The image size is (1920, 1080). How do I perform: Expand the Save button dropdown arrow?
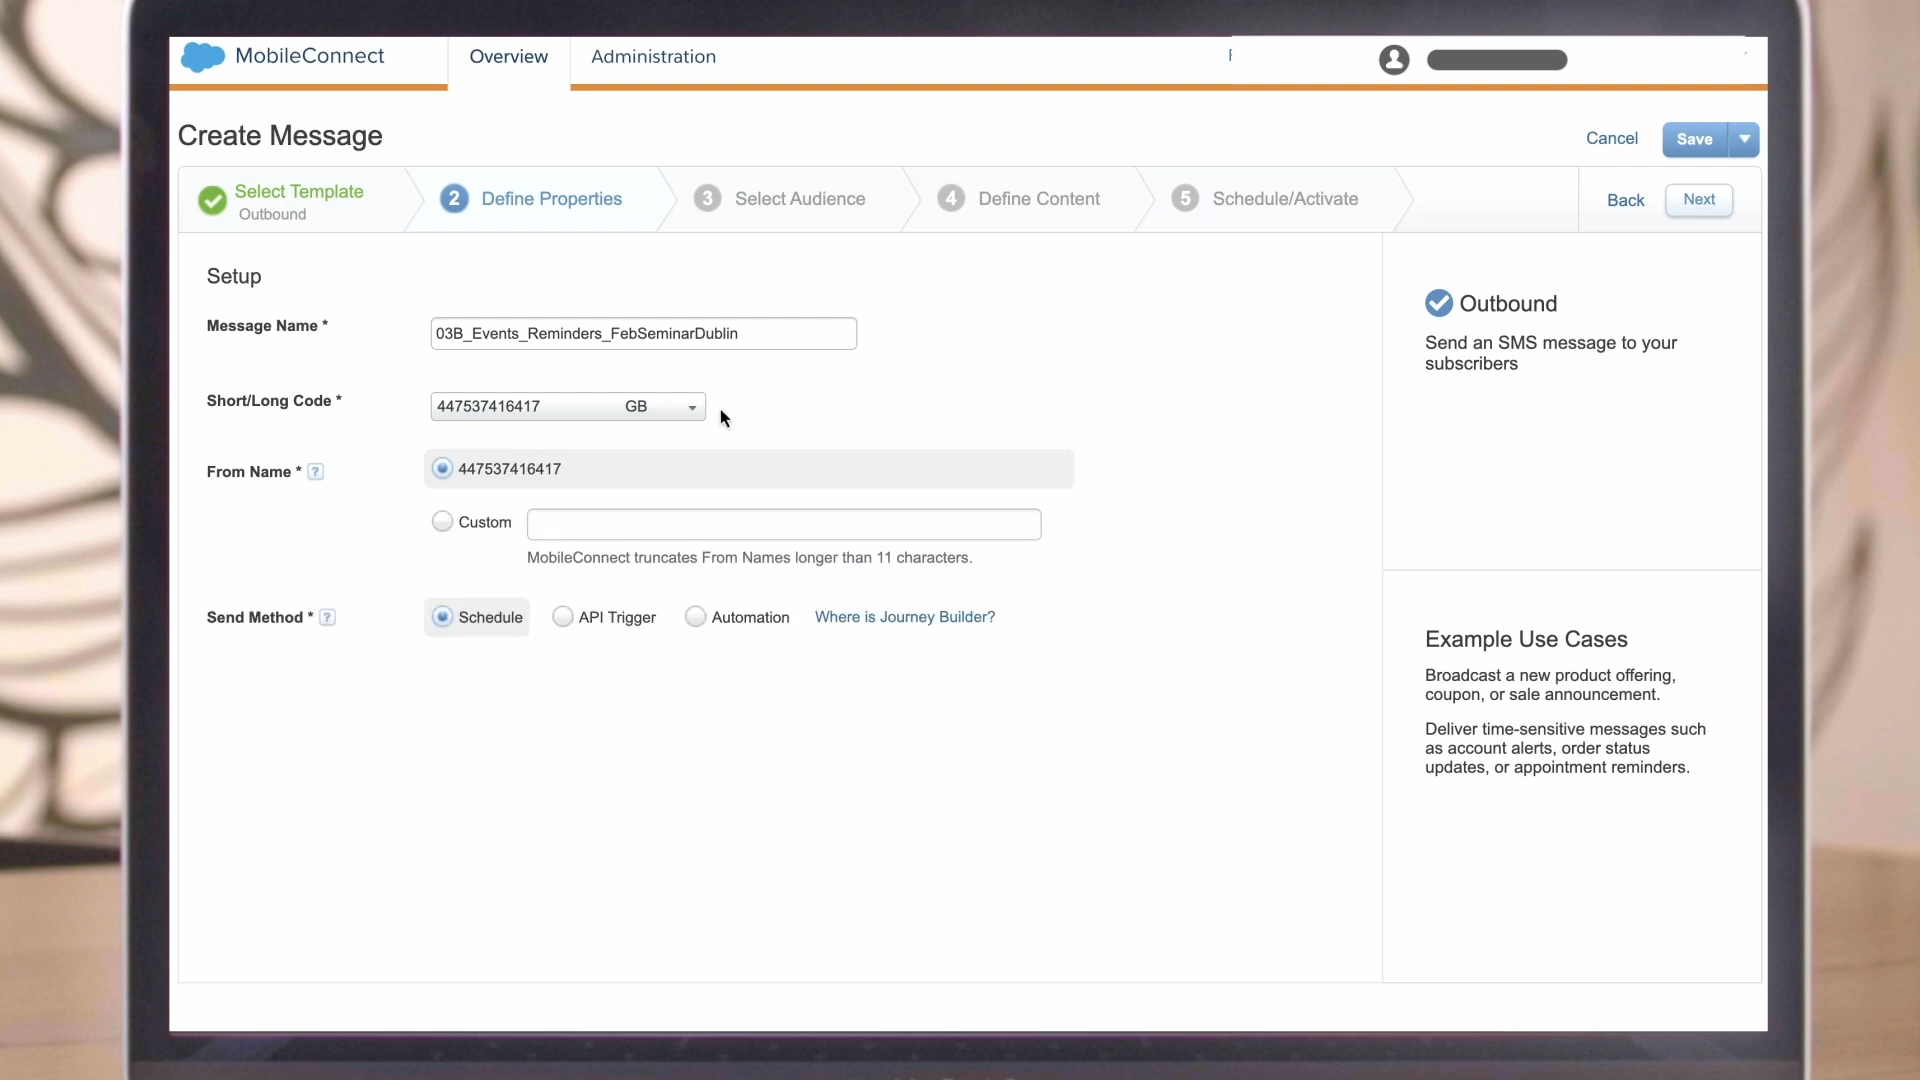[1744, 140]
